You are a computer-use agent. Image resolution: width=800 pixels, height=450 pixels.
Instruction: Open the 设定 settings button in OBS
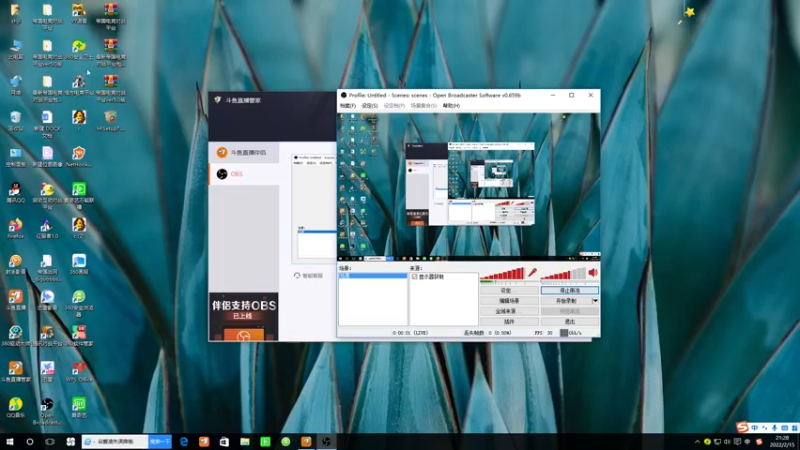point(509,290)
